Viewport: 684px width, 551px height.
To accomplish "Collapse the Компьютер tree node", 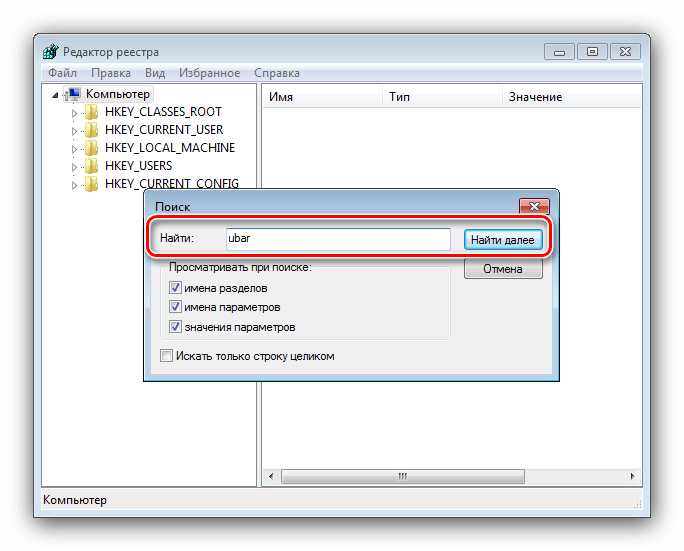I will click(55, 95).
